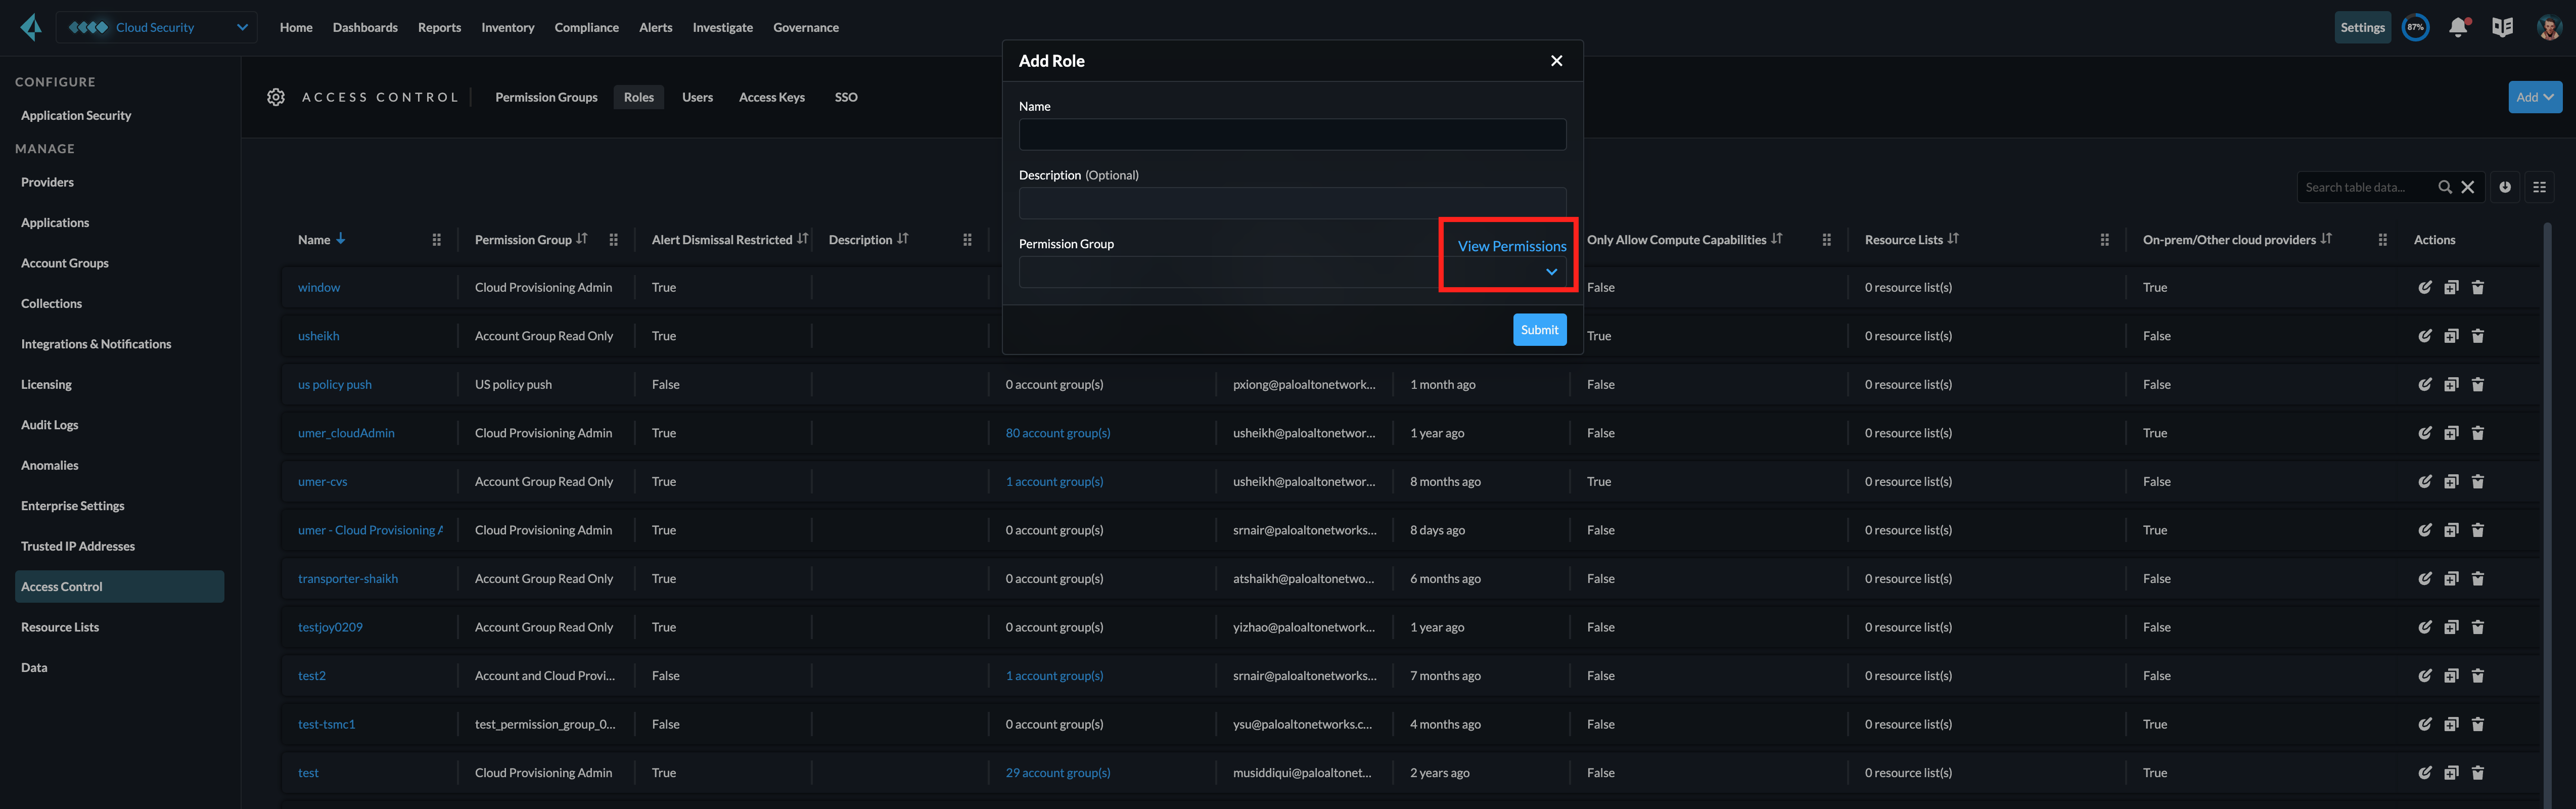
Task: Click the Access Control gear icon
Action: [x=276, y=97]
